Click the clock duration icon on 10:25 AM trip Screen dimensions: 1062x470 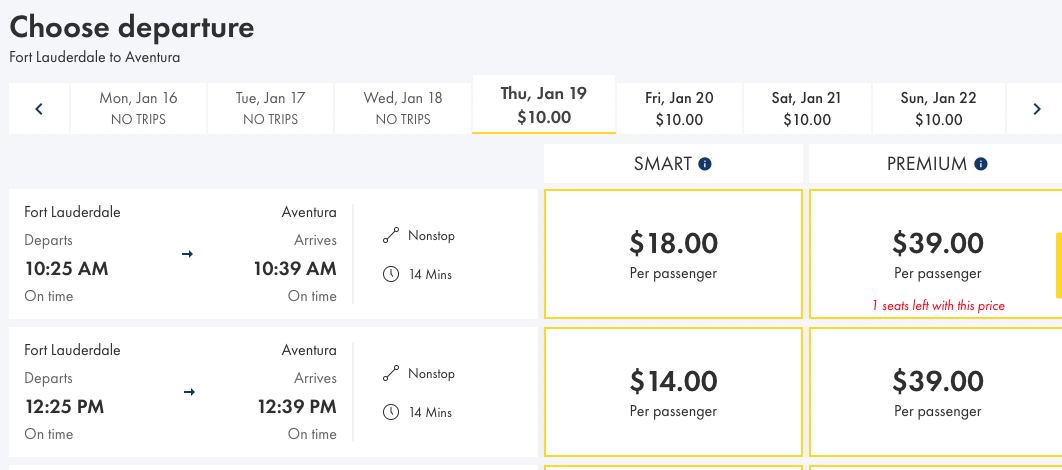pyautogui.click(x=391, y=274)
